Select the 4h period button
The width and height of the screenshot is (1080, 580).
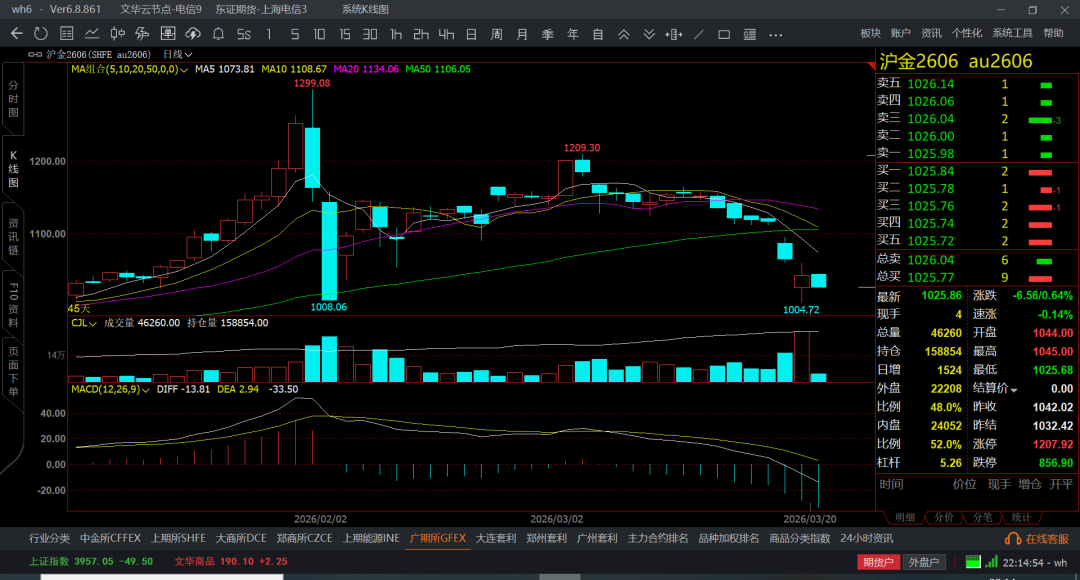tap(446, 34)
